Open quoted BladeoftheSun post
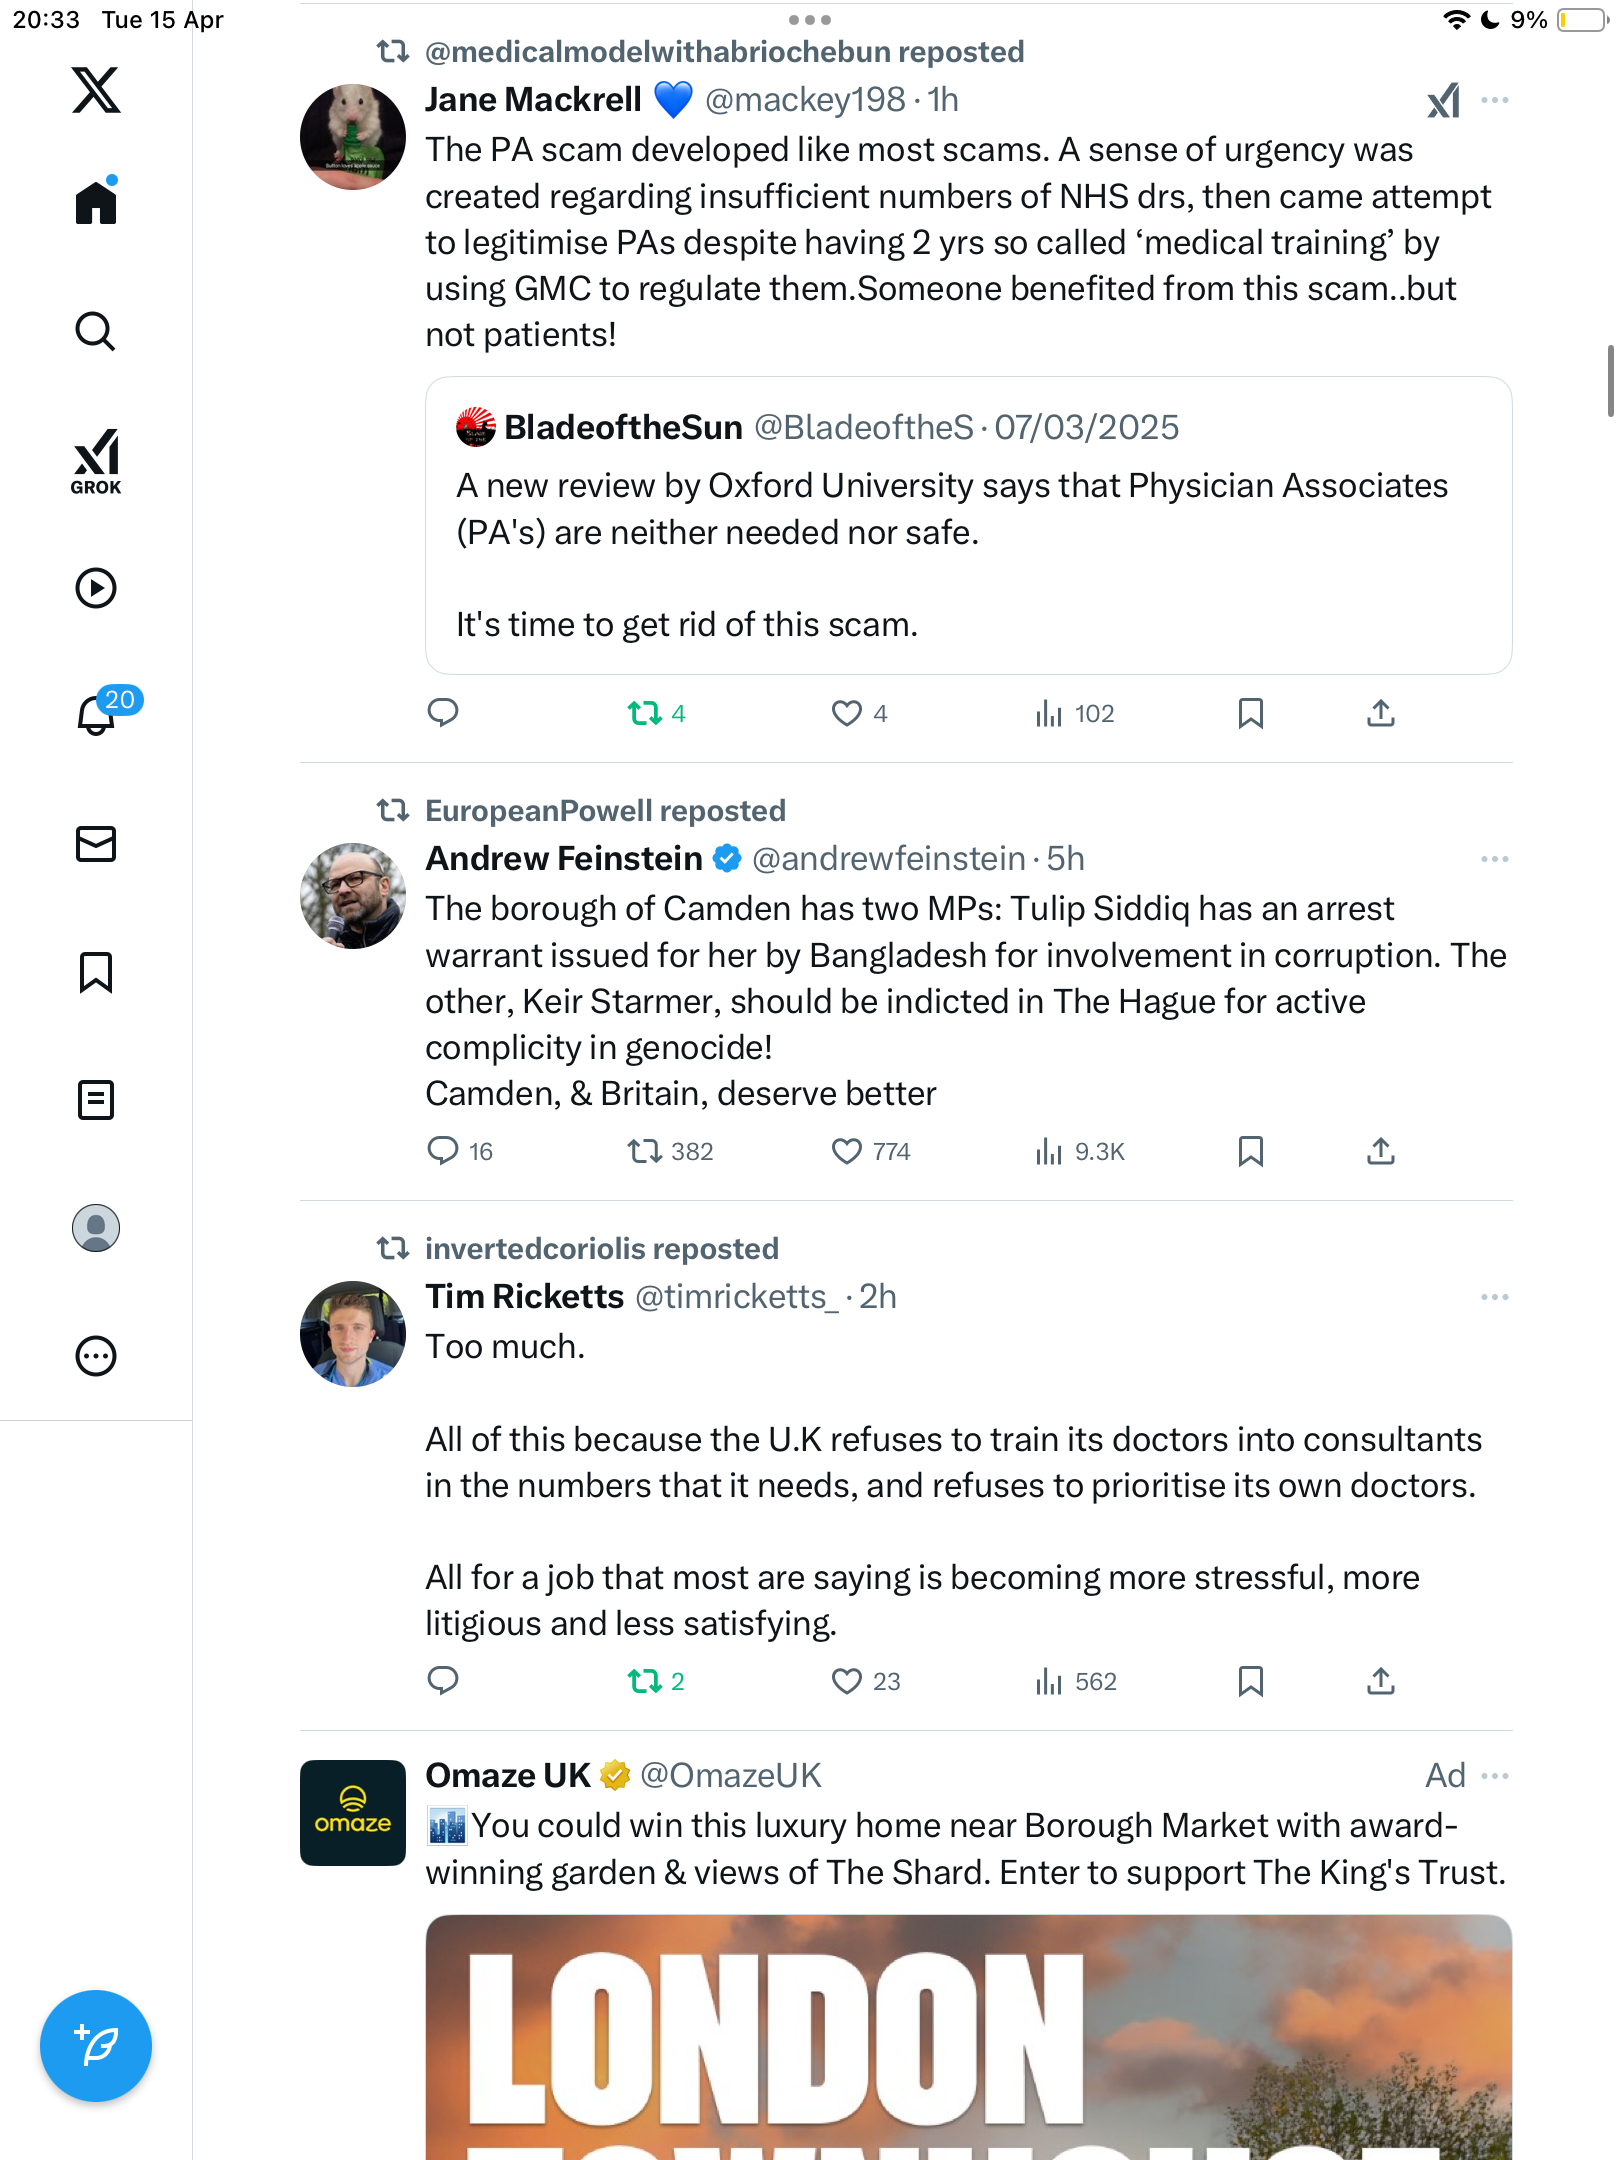The image size is (1620, 2160). [968, 525]
